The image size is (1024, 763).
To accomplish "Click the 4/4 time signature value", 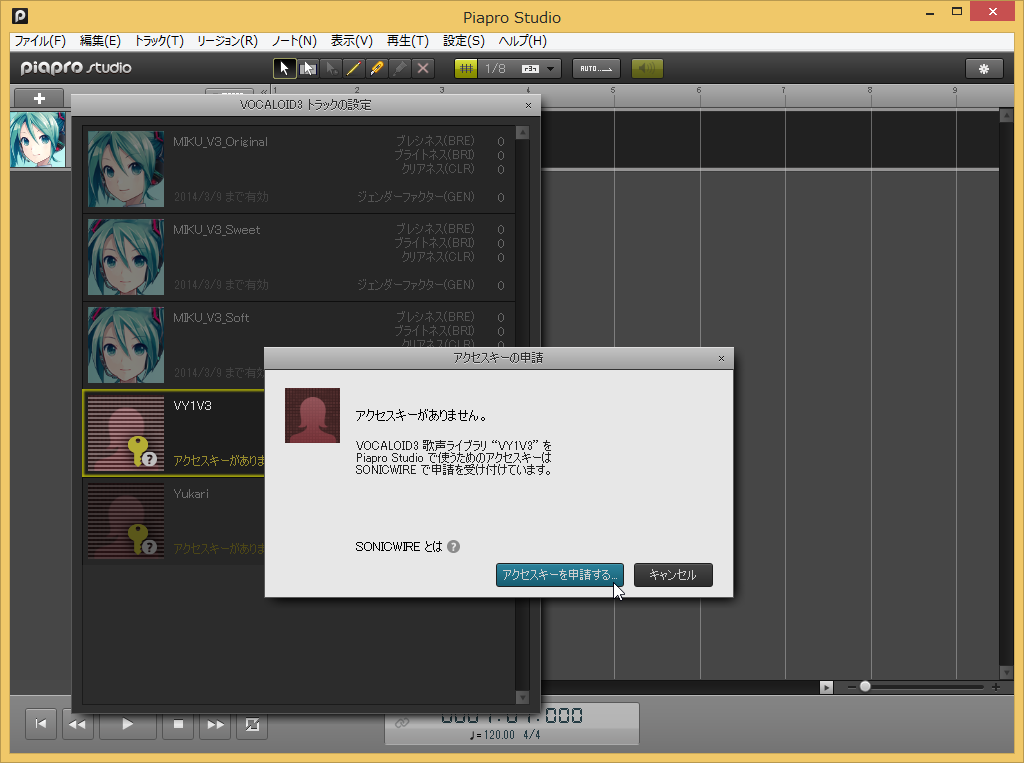I will click(532, 735).
